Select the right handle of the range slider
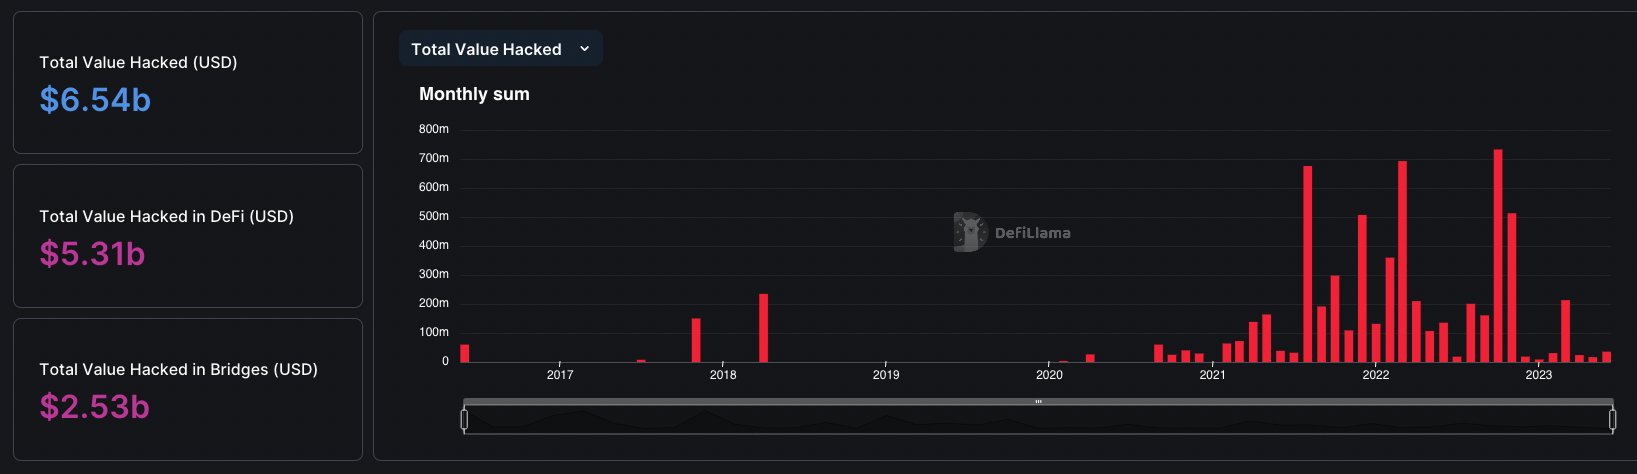The height and width of the screenshot is (474, 1637). coord(1612,420)
